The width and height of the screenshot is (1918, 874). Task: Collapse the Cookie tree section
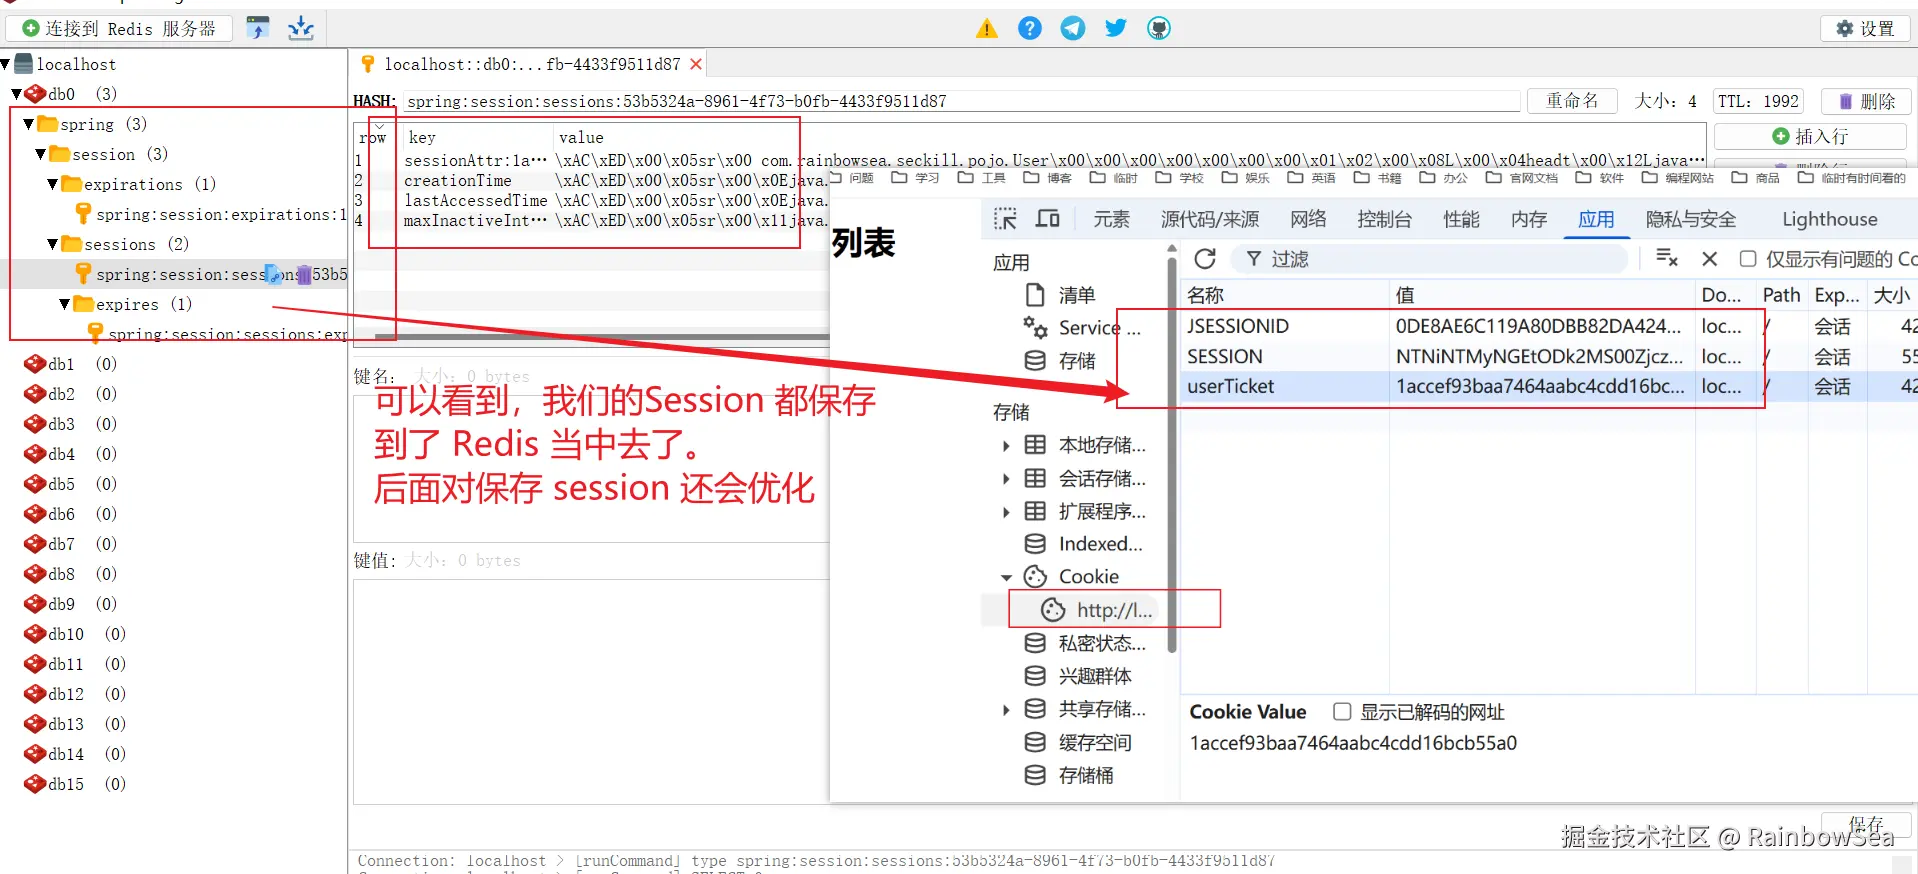pos(1006,577)
